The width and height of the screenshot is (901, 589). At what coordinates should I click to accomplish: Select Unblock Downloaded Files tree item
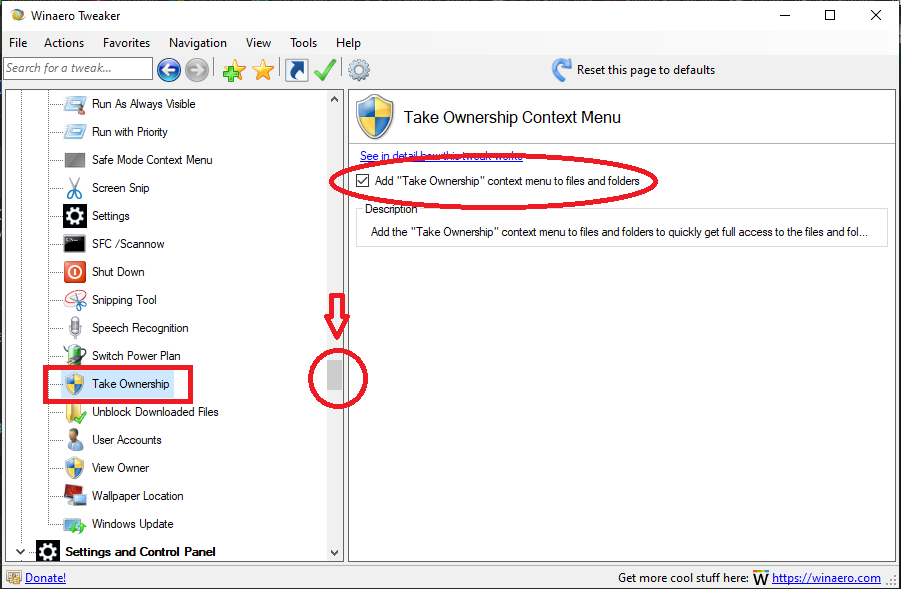[x=155, y=412]
